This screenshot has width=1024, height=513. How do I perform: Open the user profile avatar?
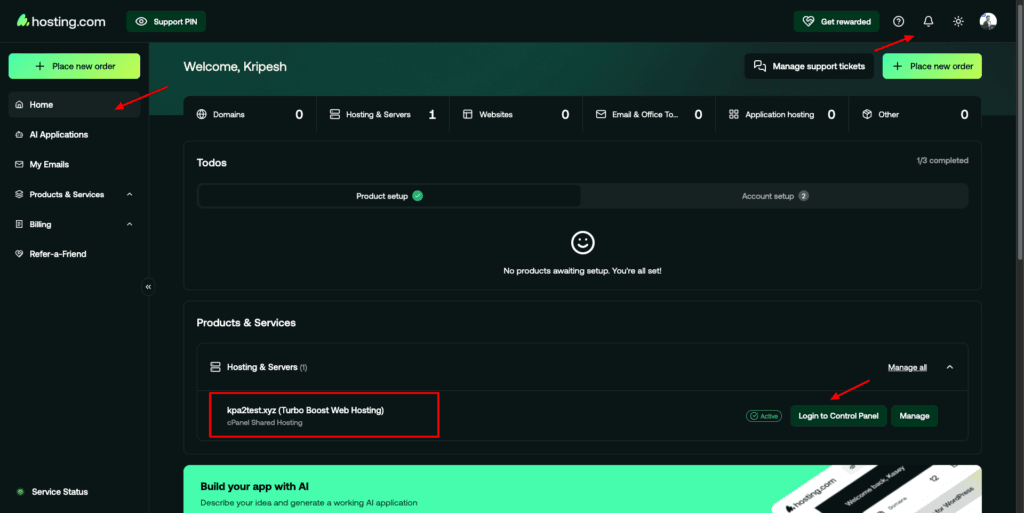(988, 22)
